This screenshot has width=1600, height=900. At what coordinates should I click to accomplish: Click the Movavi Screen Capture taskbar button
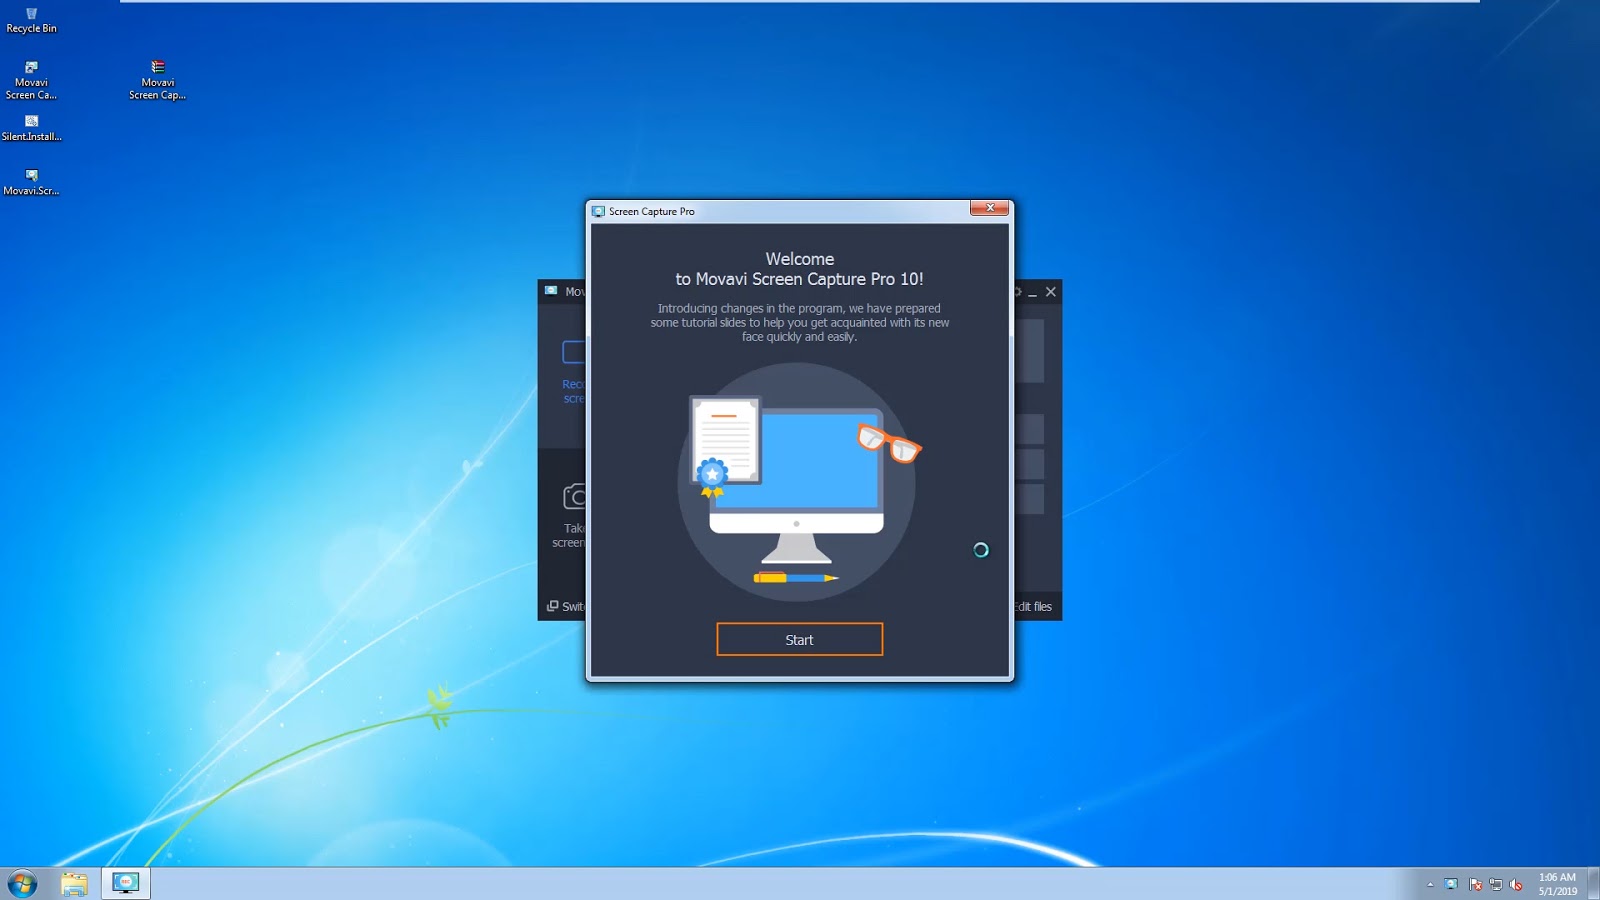tap(126, 884)
